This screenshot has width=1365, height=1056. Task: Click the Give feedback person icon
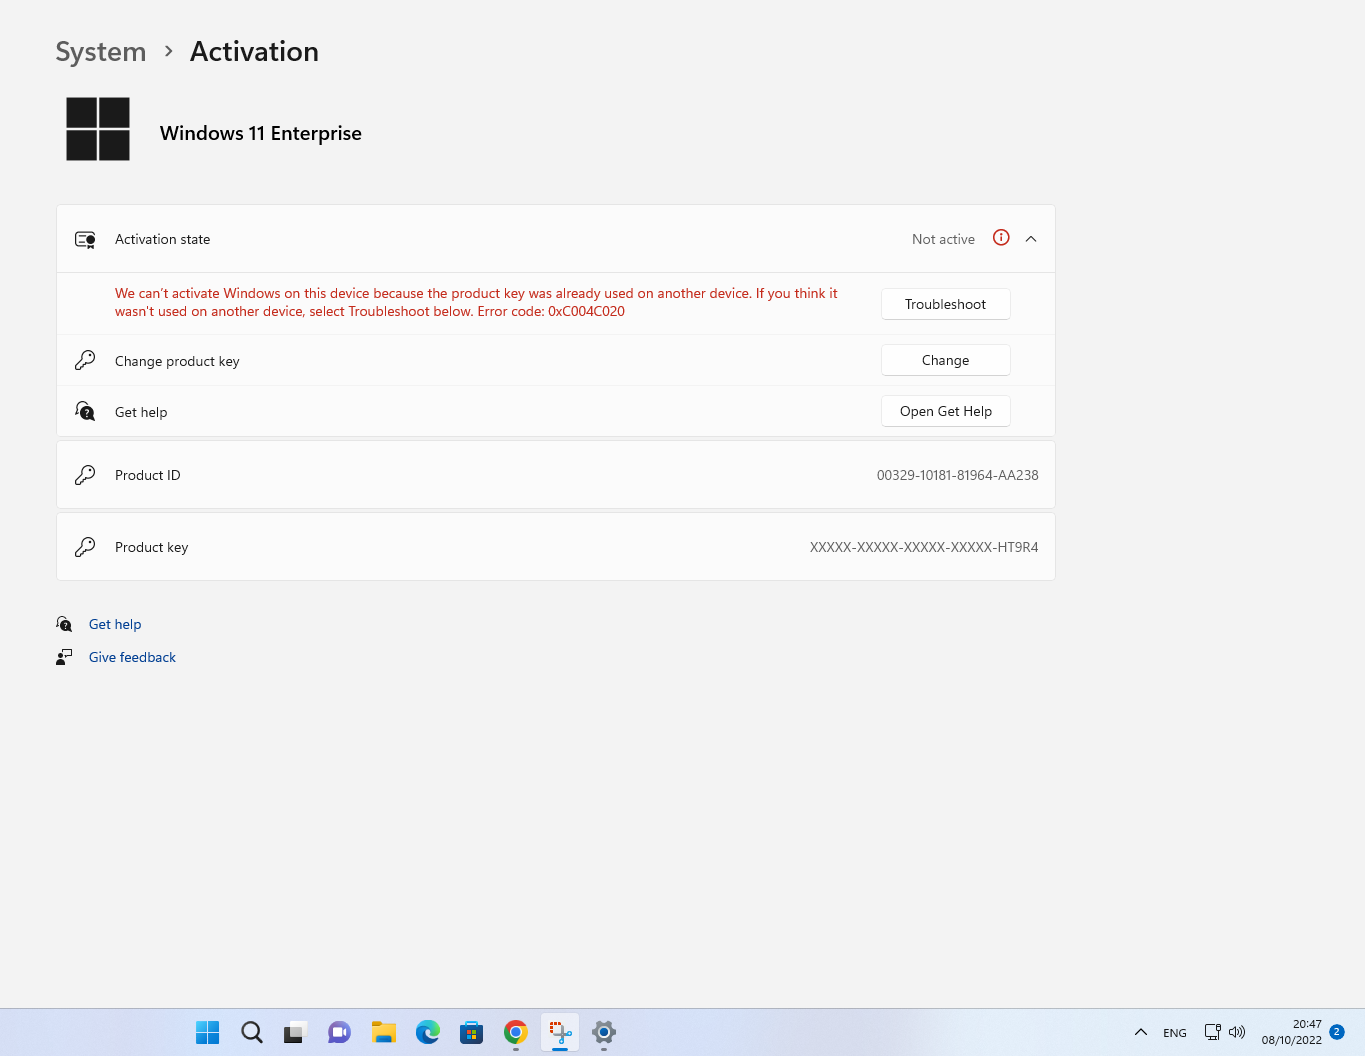pos(64,657)
